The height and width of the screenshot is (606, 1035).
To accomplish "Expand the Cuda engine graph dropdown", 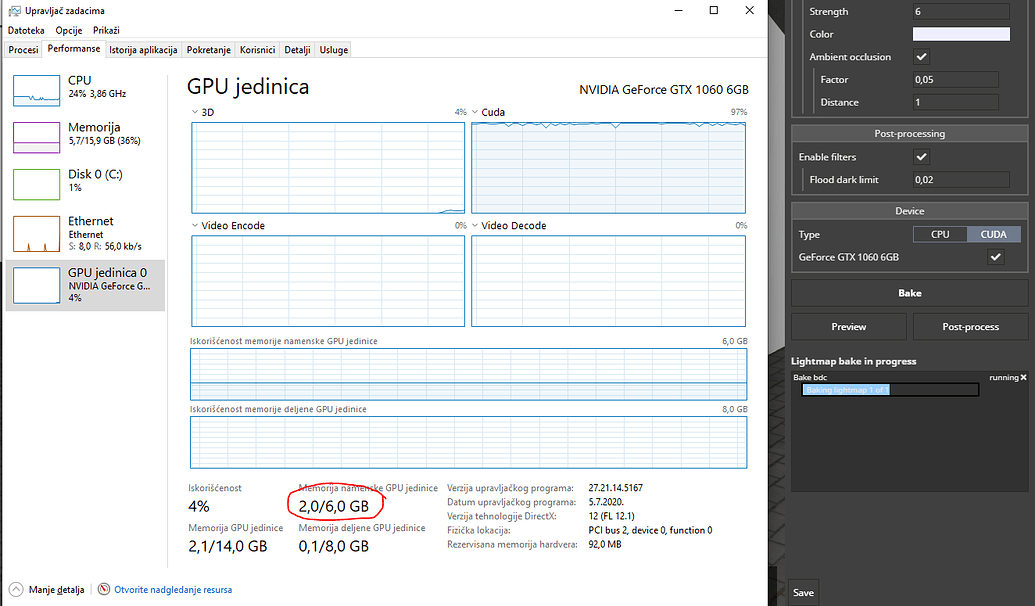I will click(475, 113).
